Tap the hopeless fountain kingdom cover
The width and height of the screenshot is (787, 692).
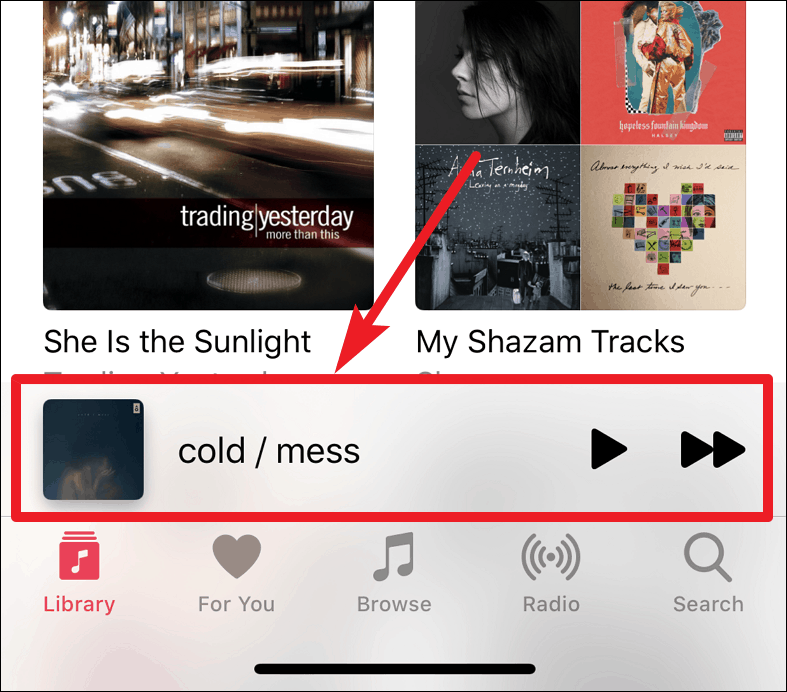[x=663, y=72]
